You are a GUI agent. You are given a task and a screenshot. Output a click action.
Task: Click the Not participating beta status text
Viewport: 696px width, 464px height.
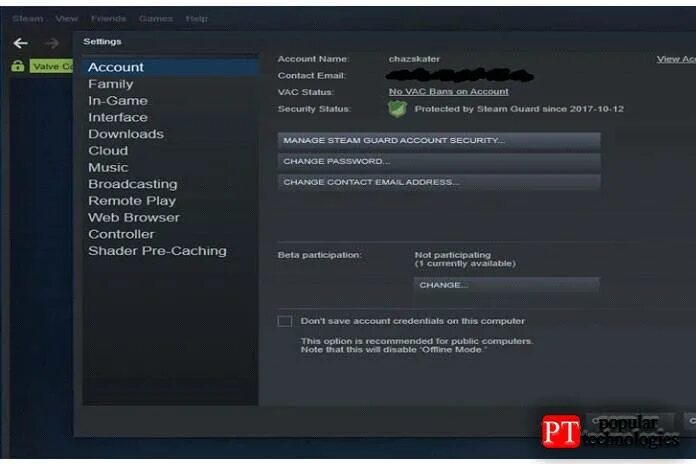(x=452, y=255)
